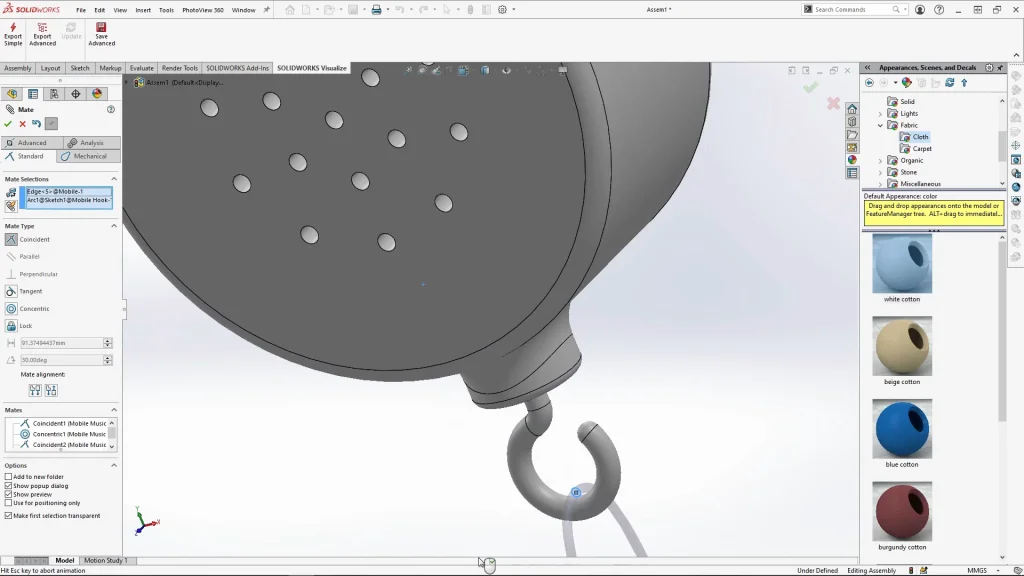Open the Insert menu
Screen dimensions: 1024x576
click(143, 10)
